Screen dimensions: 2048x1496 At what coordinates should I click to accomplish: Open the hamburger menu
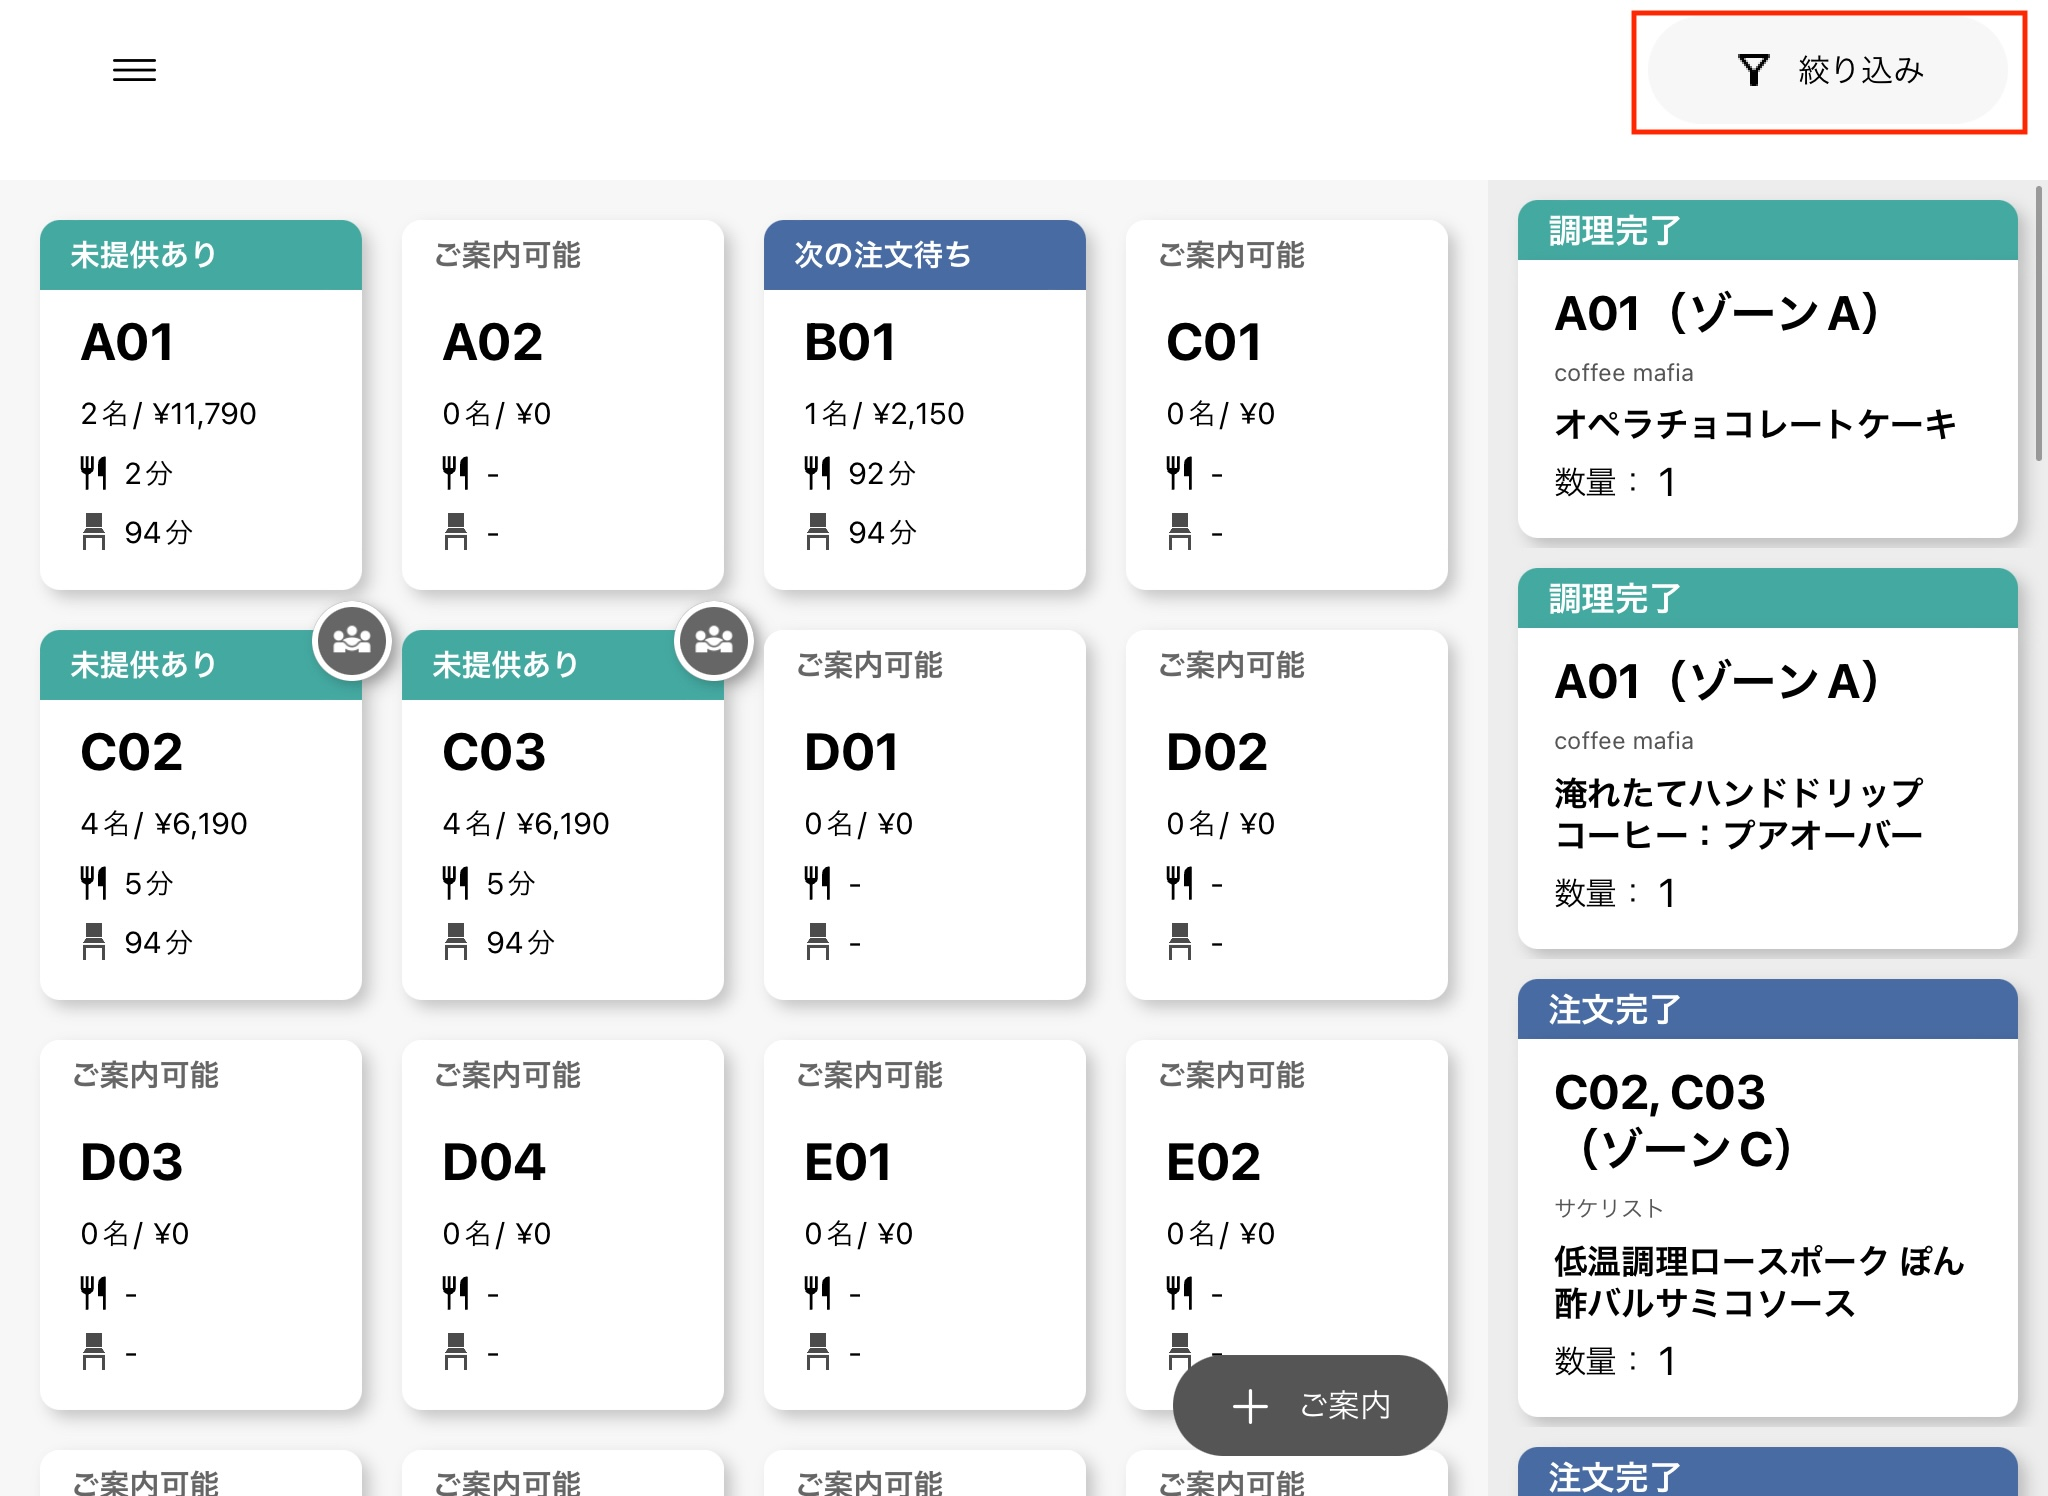point(134,70)
